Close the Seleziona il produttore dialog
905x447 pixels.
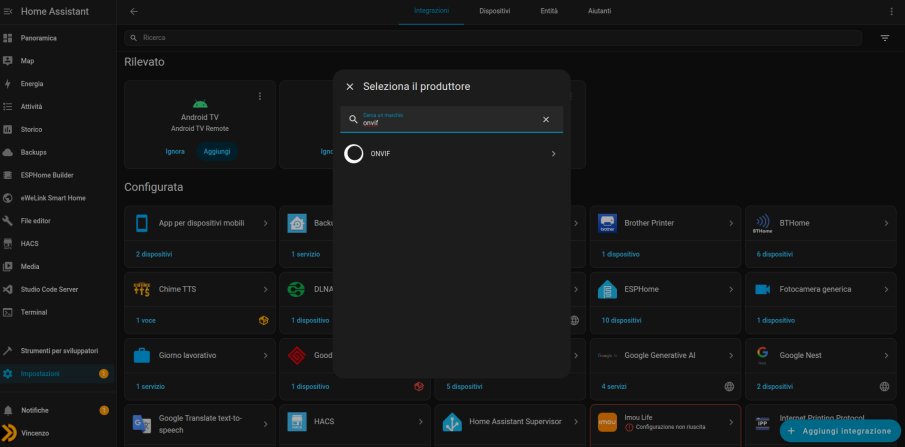coord(350,87)
